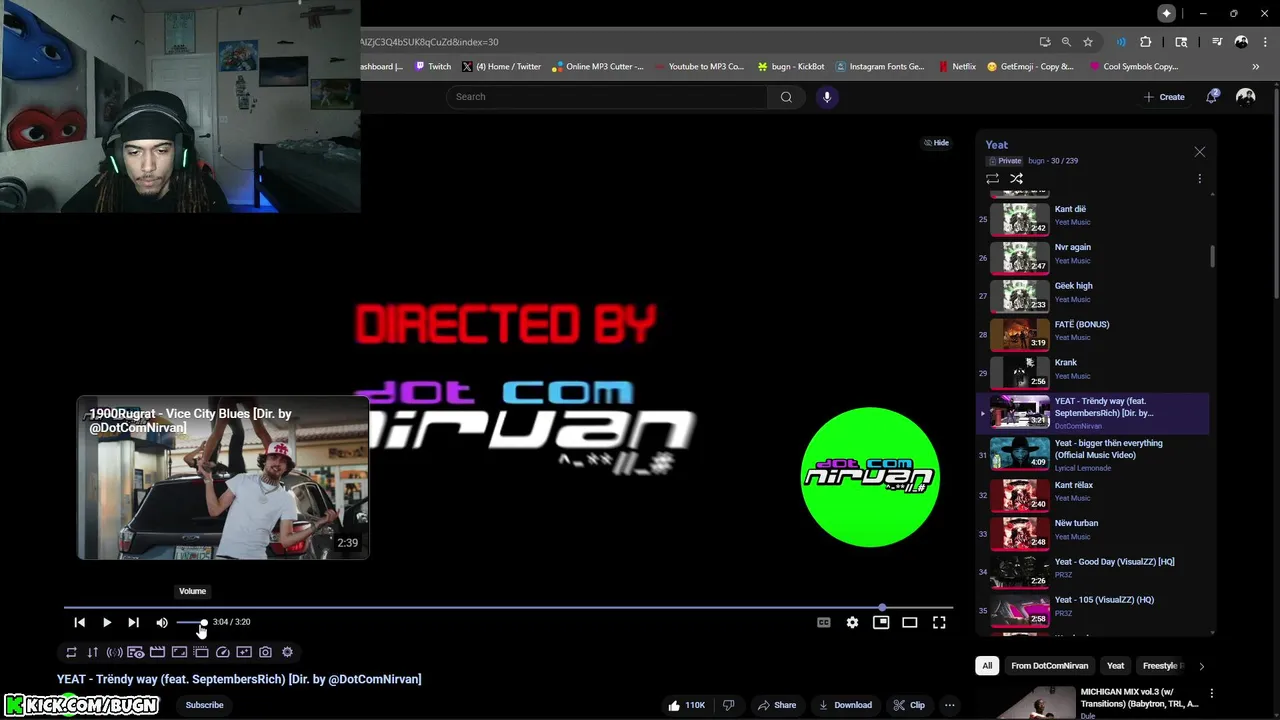Skip to previous playlist video
The width and height of the screenshot is (1280, 720).
(x=80, y=622)
